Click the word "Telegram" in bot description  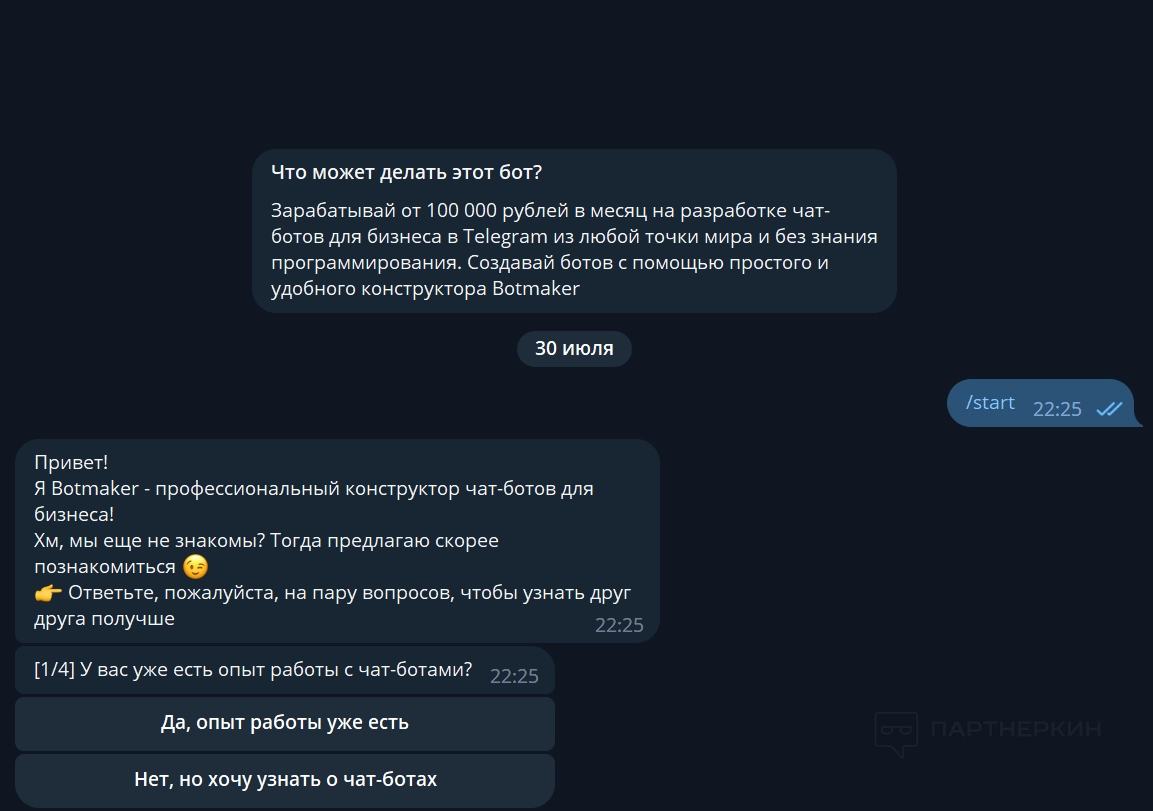505,237
